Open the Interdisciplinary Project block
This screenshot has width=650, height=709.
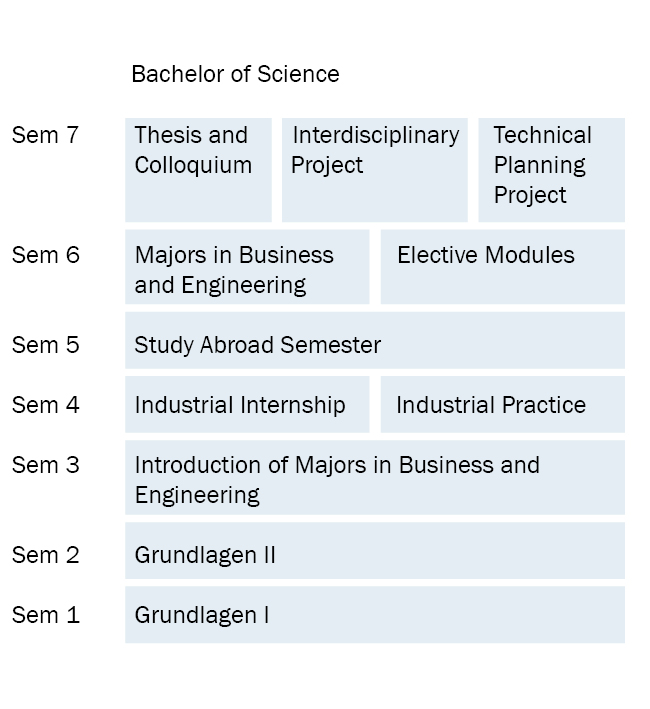[374, 169]
